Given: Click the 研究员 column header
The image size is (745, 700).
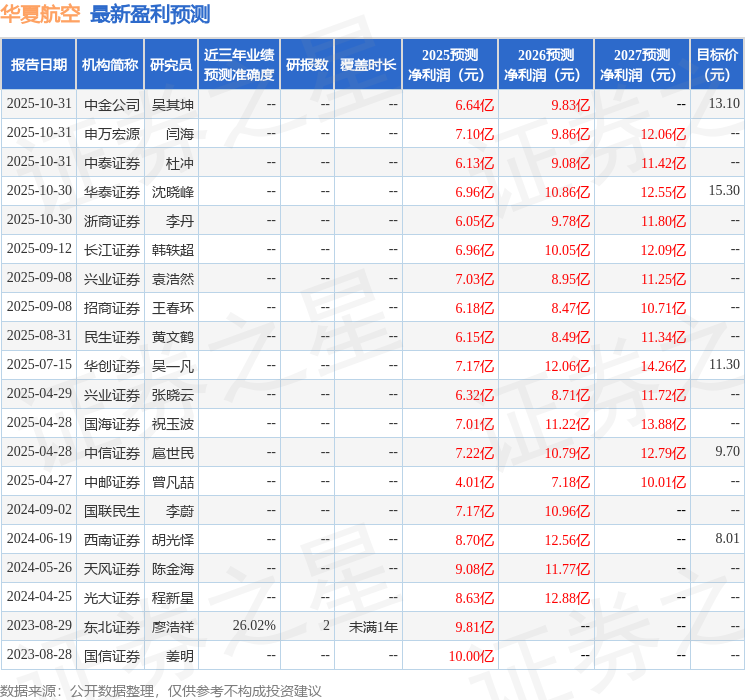Looking at the screenshot, I should pos(171,64).
